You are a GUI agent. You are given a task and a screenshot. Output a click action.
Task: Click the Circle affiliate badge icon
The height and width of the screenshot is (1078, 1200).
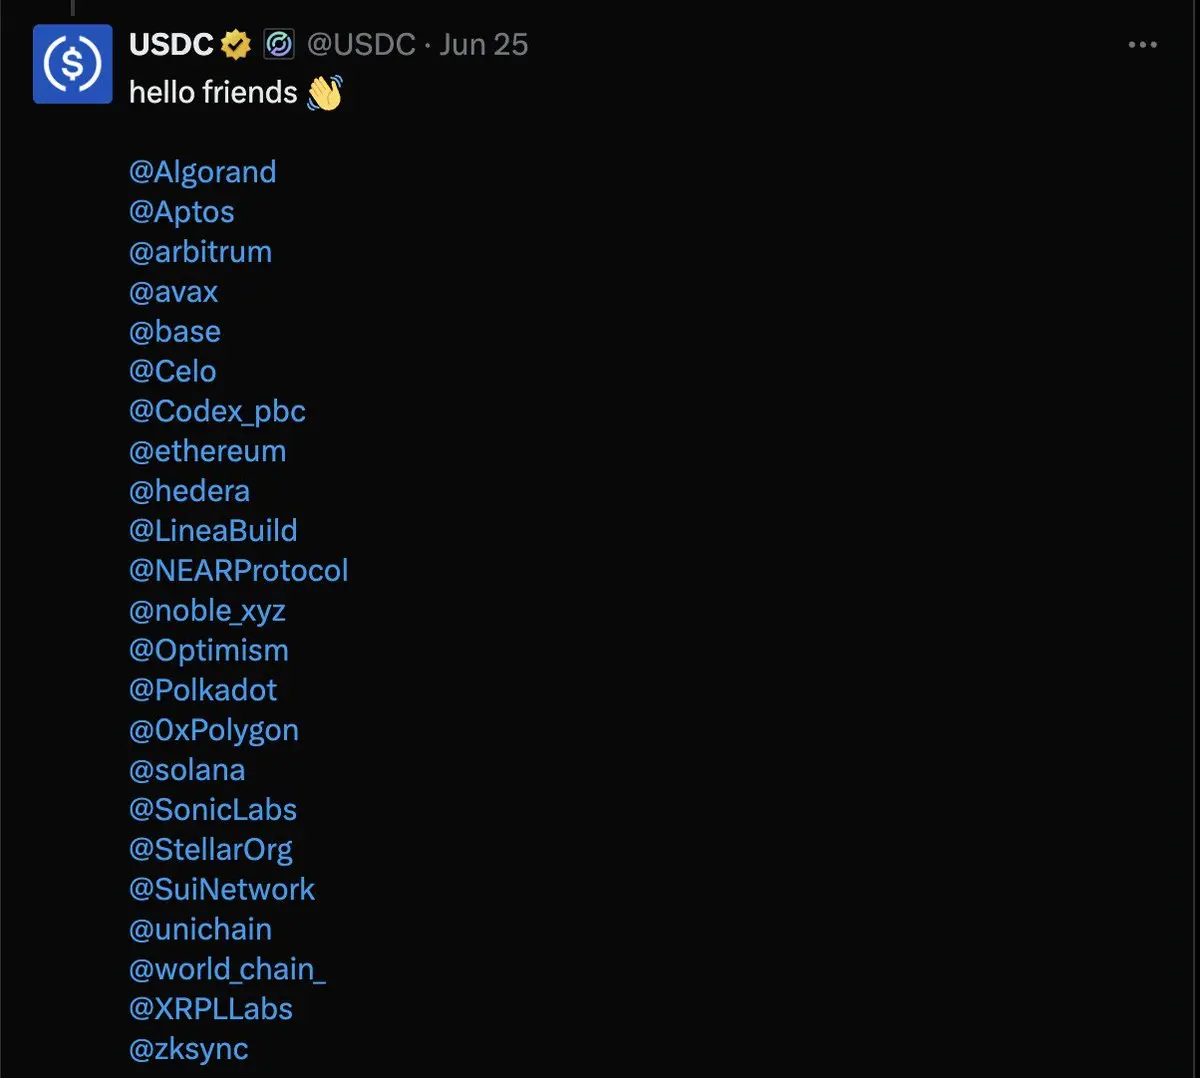[279, 45]
